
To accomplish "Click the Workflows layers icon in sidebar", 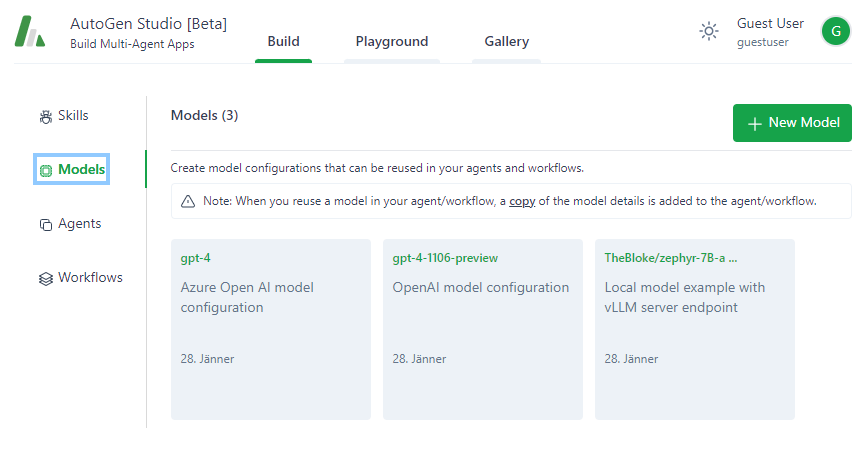I will pos(46,279).
